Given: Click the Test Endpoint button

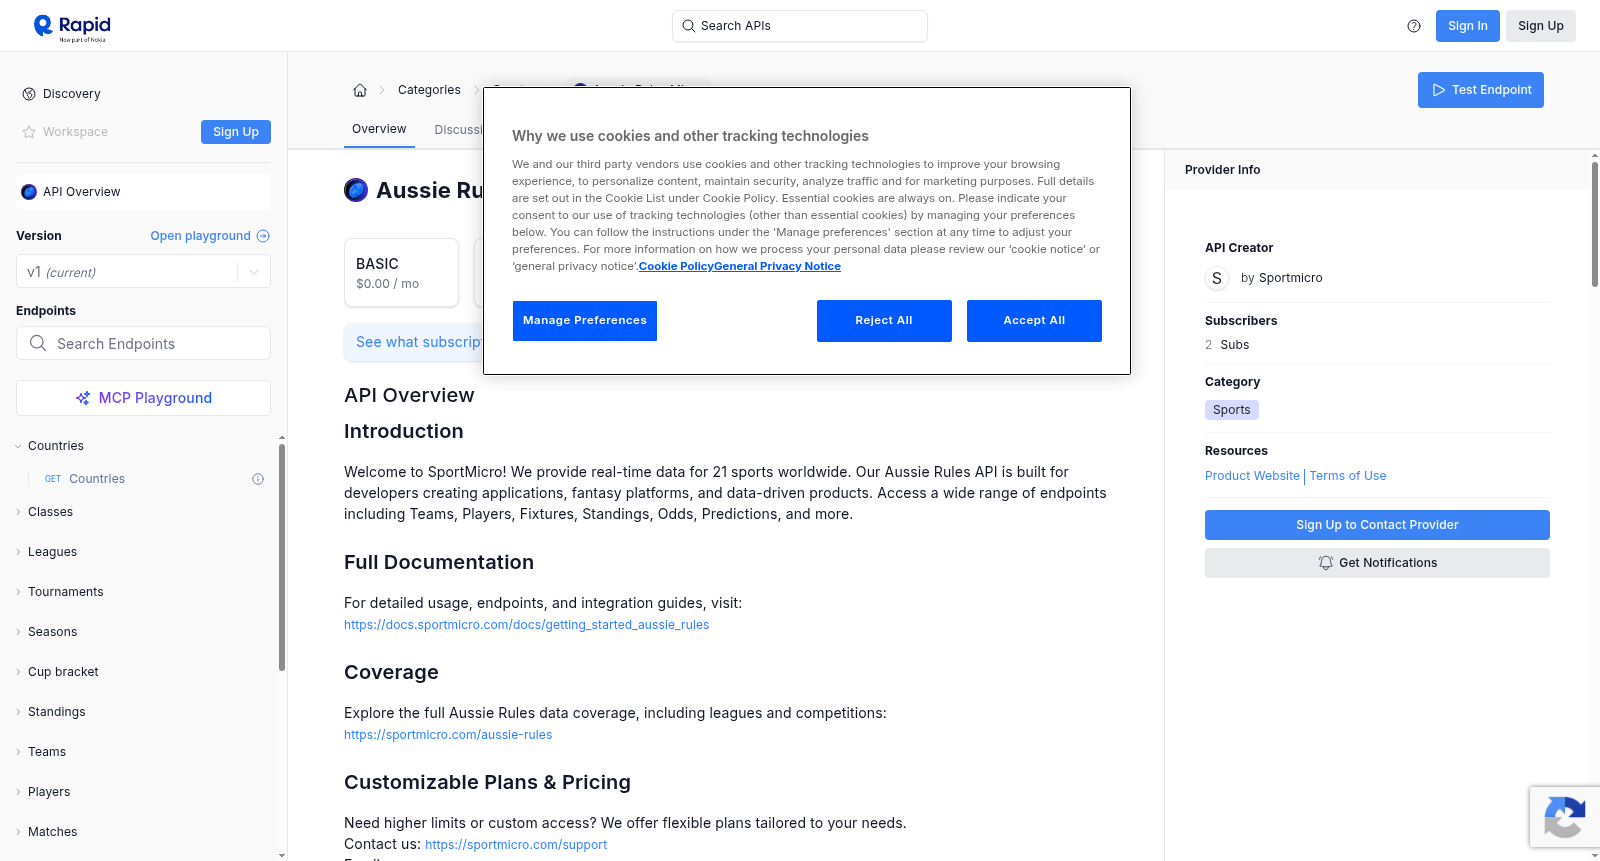Looking at the screenshot, I should click(1481, 90).
